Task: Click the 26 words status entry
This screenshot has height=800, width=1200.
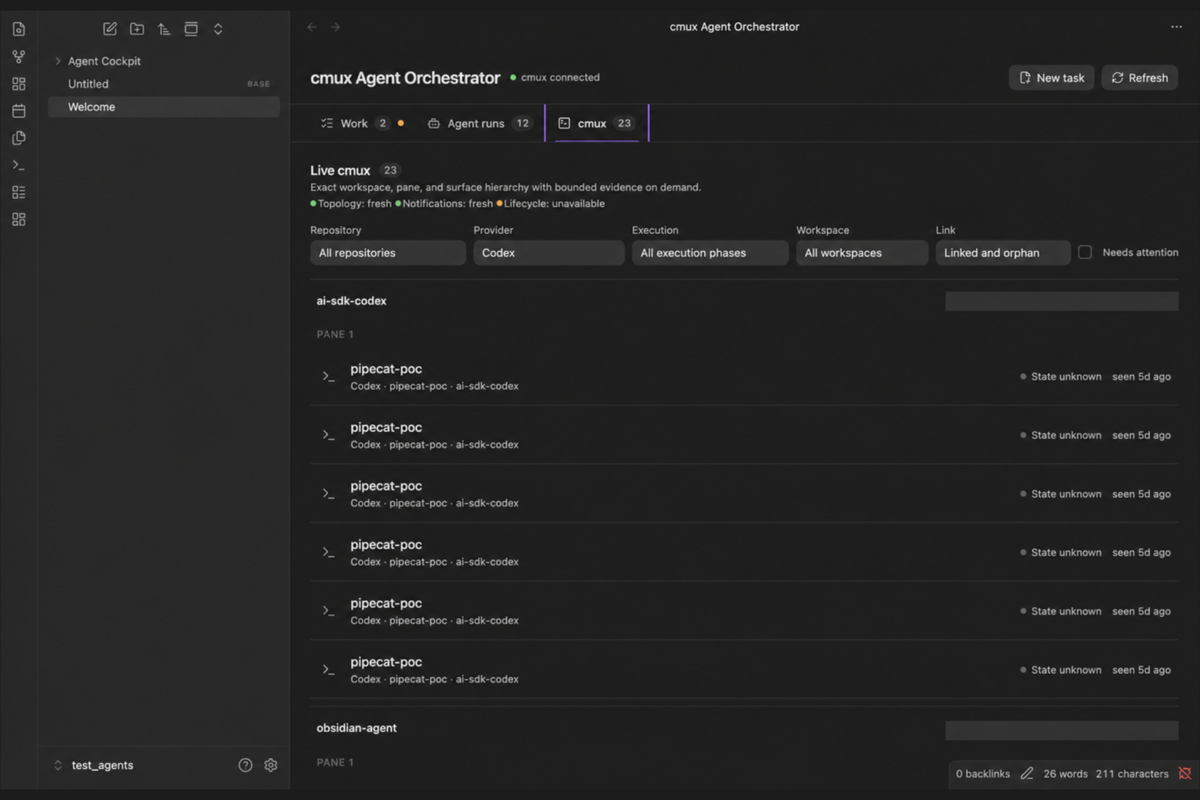Action: 1066,773
